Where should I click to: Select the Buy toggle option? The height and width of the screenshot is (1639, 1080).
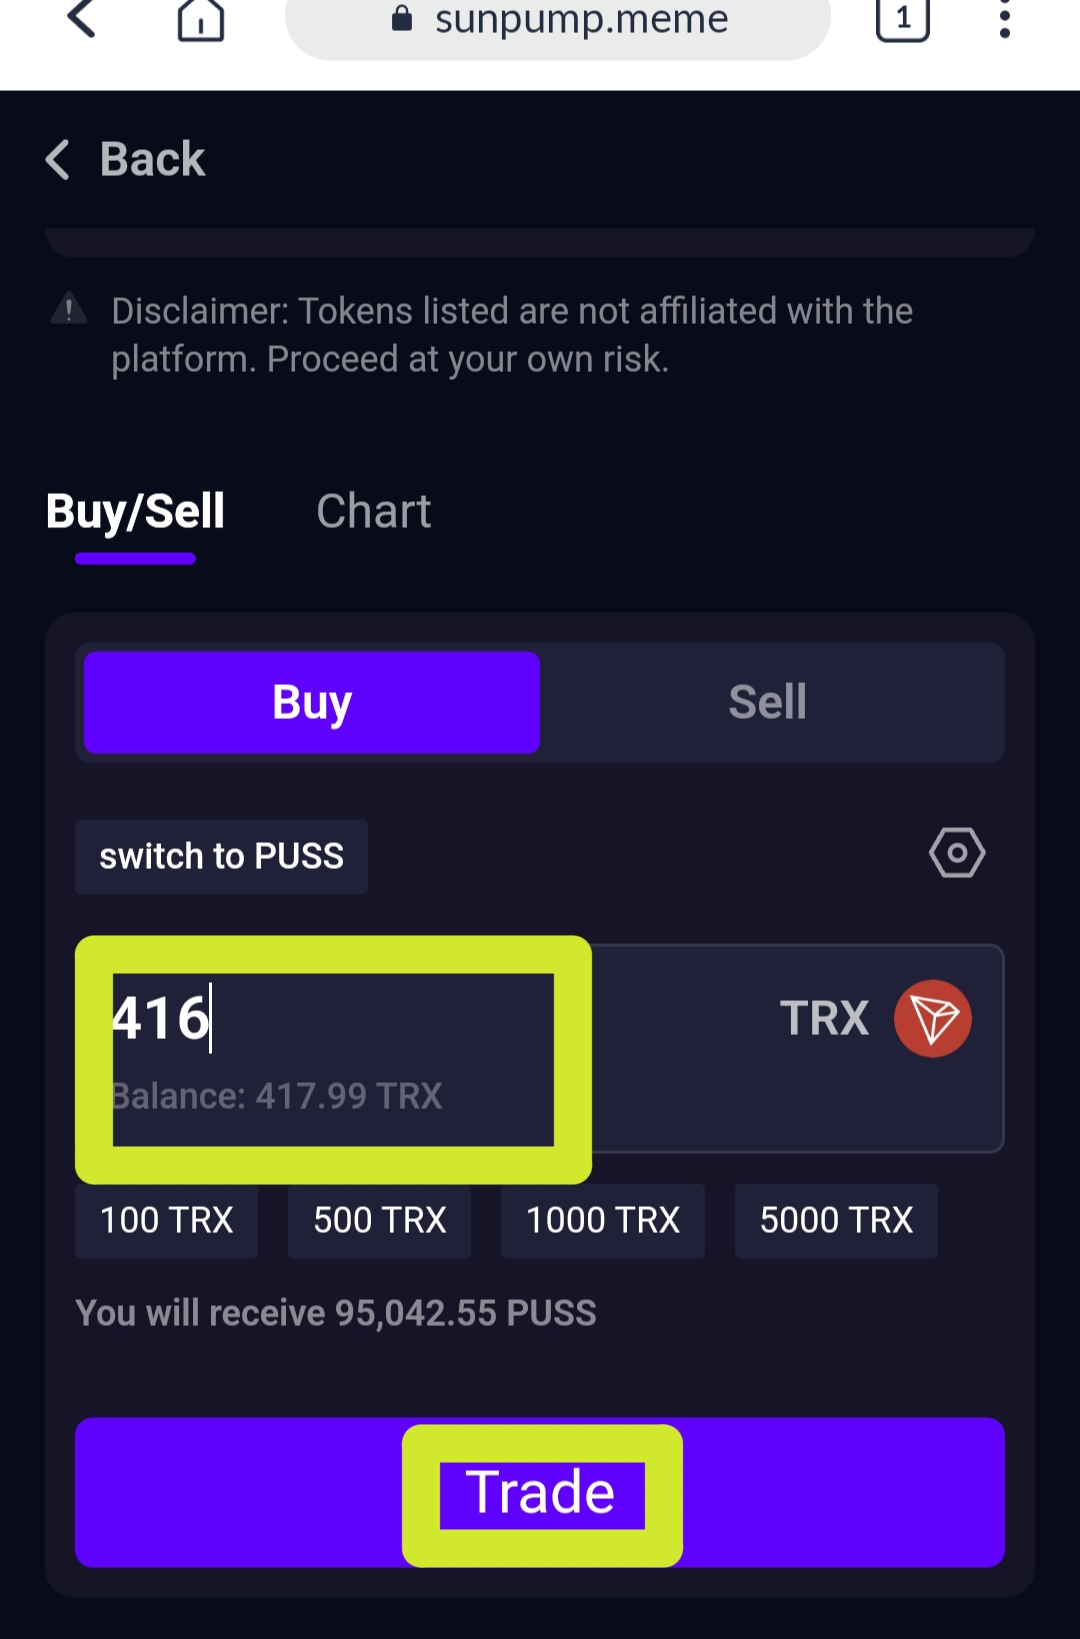[312, 702]
